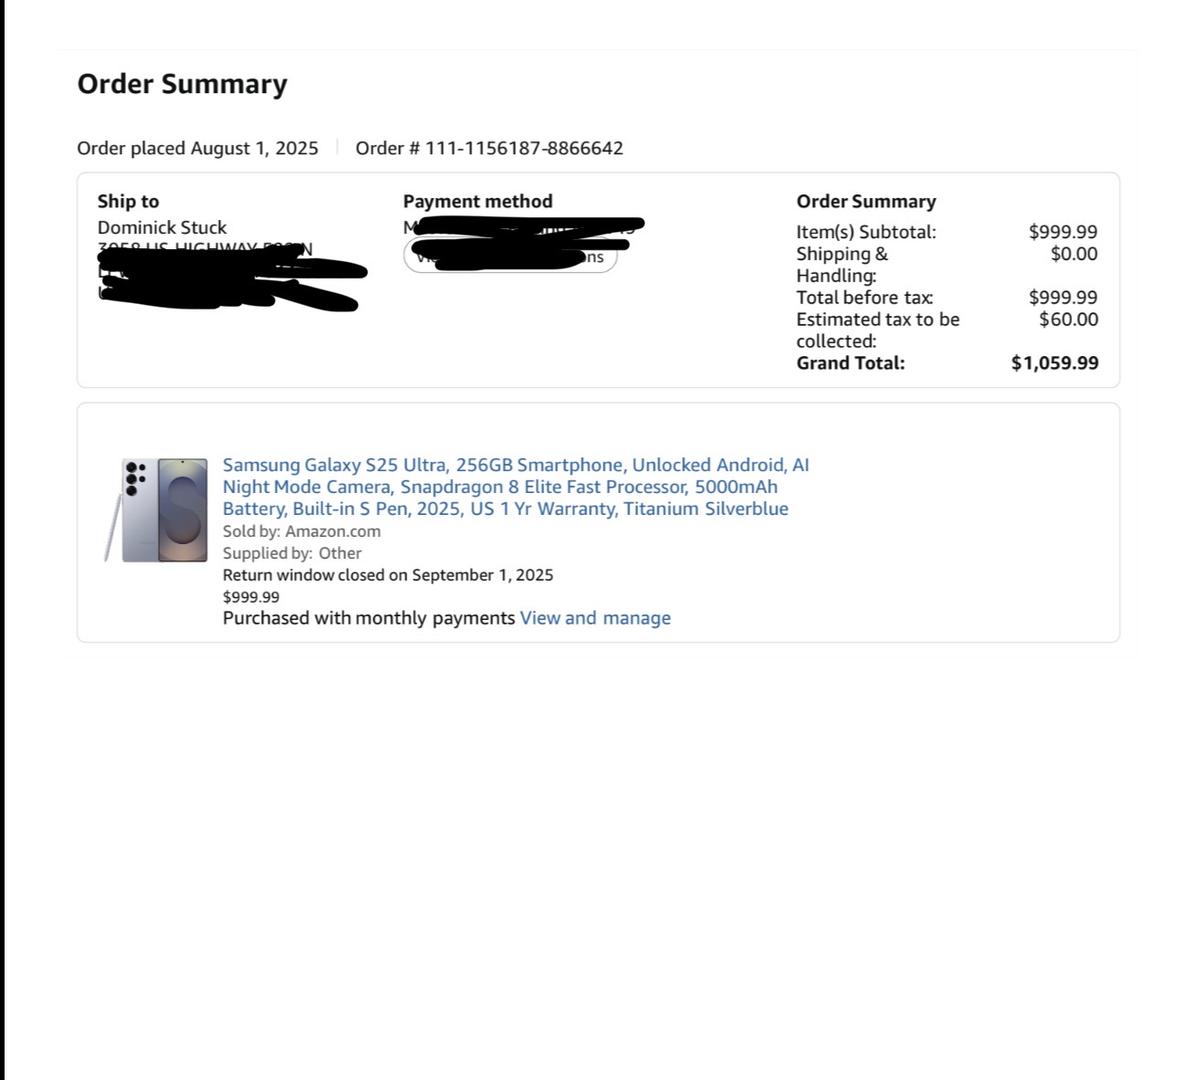This screenshot has width=1178, height=1080.
Task: Click the Order placed August 1, 2025 text
Action: click(198, 148)
